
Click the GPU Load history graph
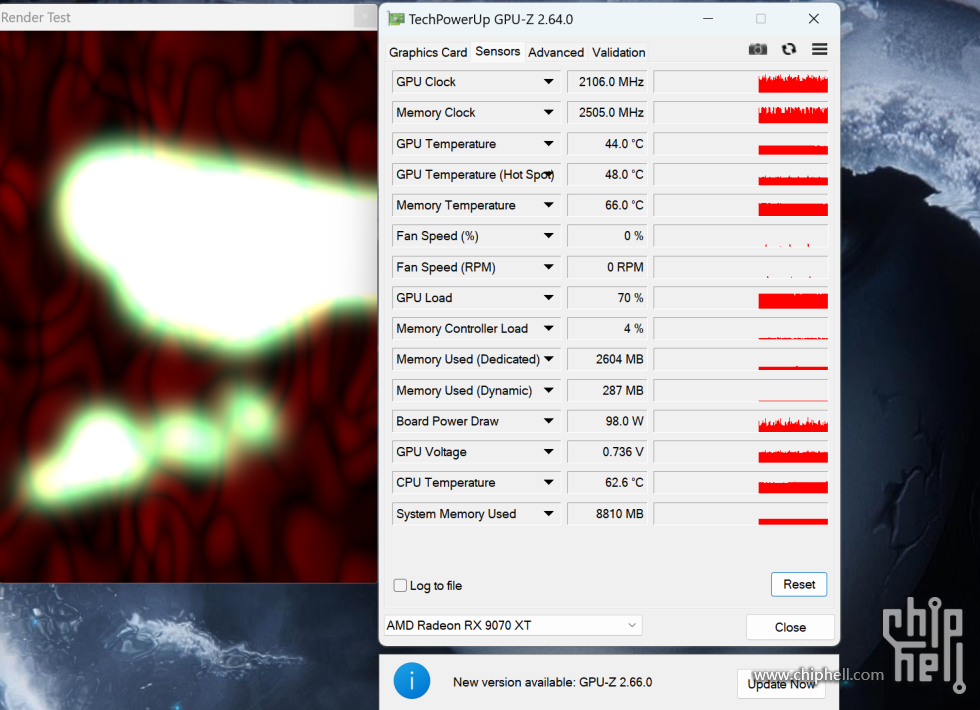tap(741, 298)
